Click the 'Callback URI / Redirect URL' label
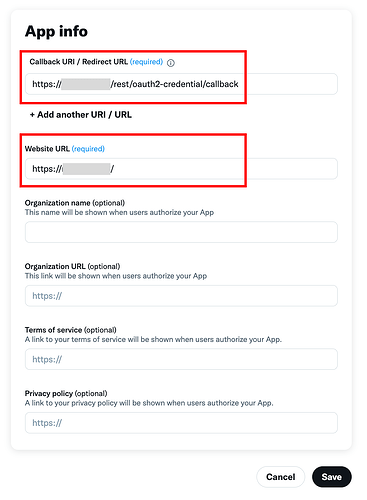 coord(79,62)
